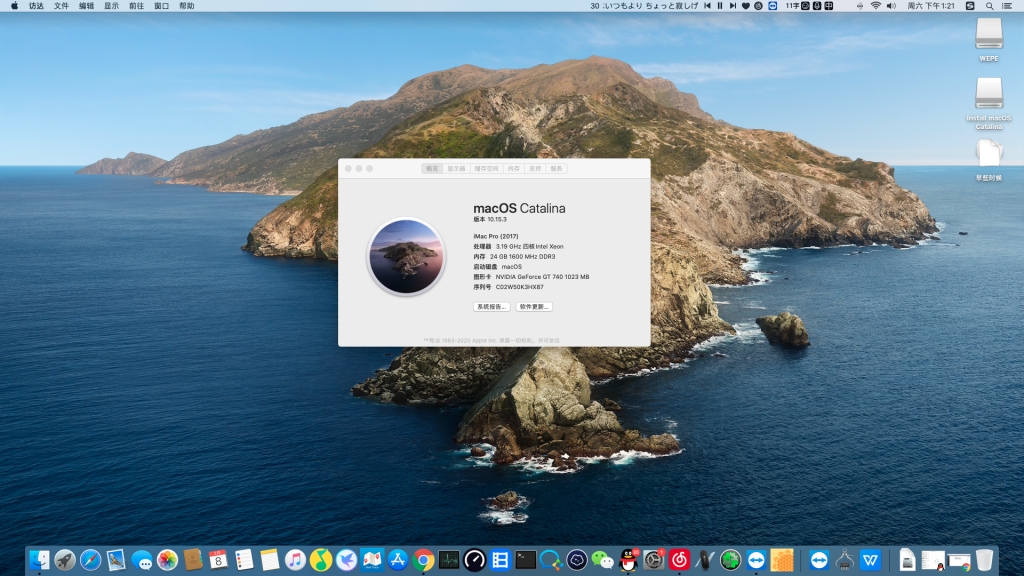
Task: Open Launchpad rocket icon in Dock
Action: [65, 560]
